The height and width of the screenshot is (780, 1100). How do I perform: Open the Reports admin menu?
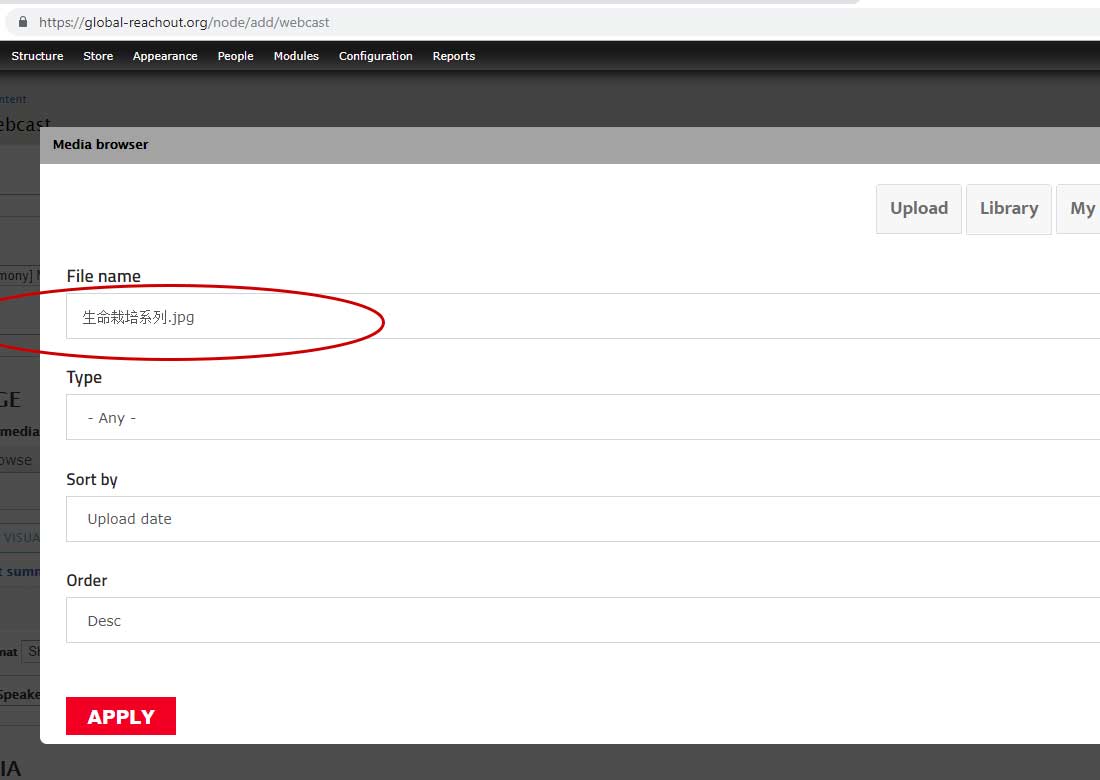click(x=454, y=56)
